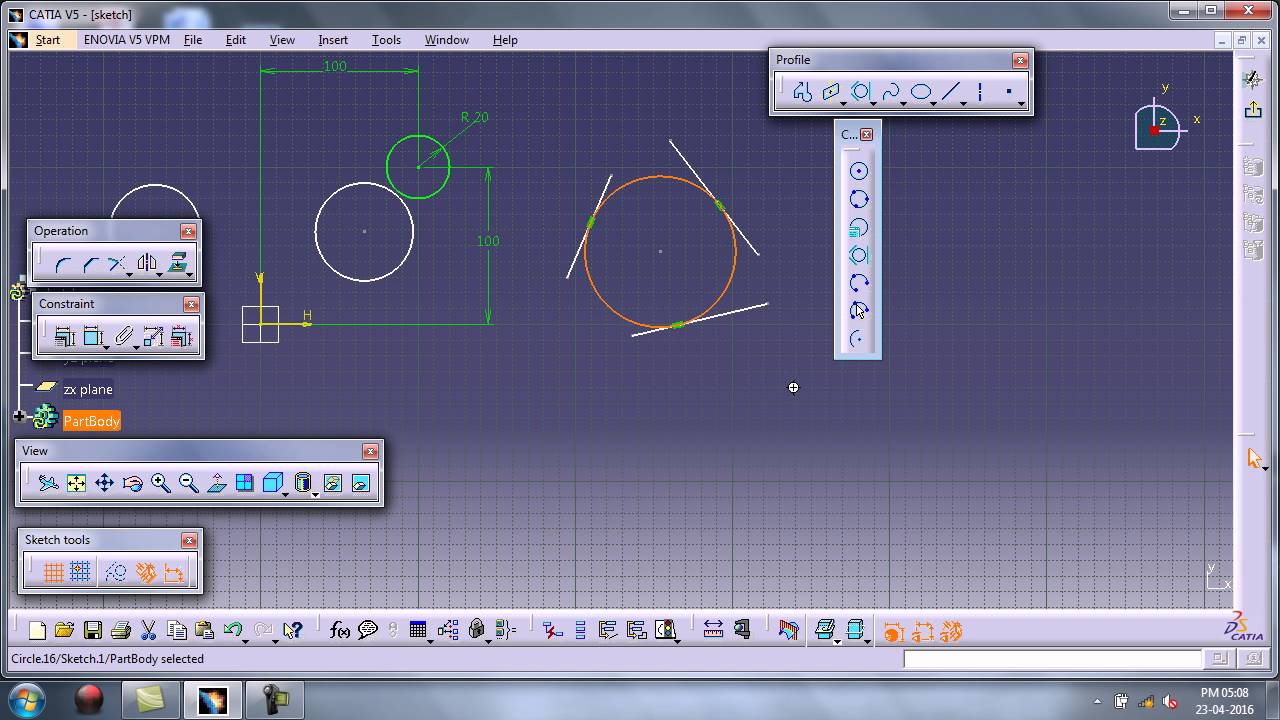
Task: Select PartBody in the specification tree
Action: click(x=92, y=421)
